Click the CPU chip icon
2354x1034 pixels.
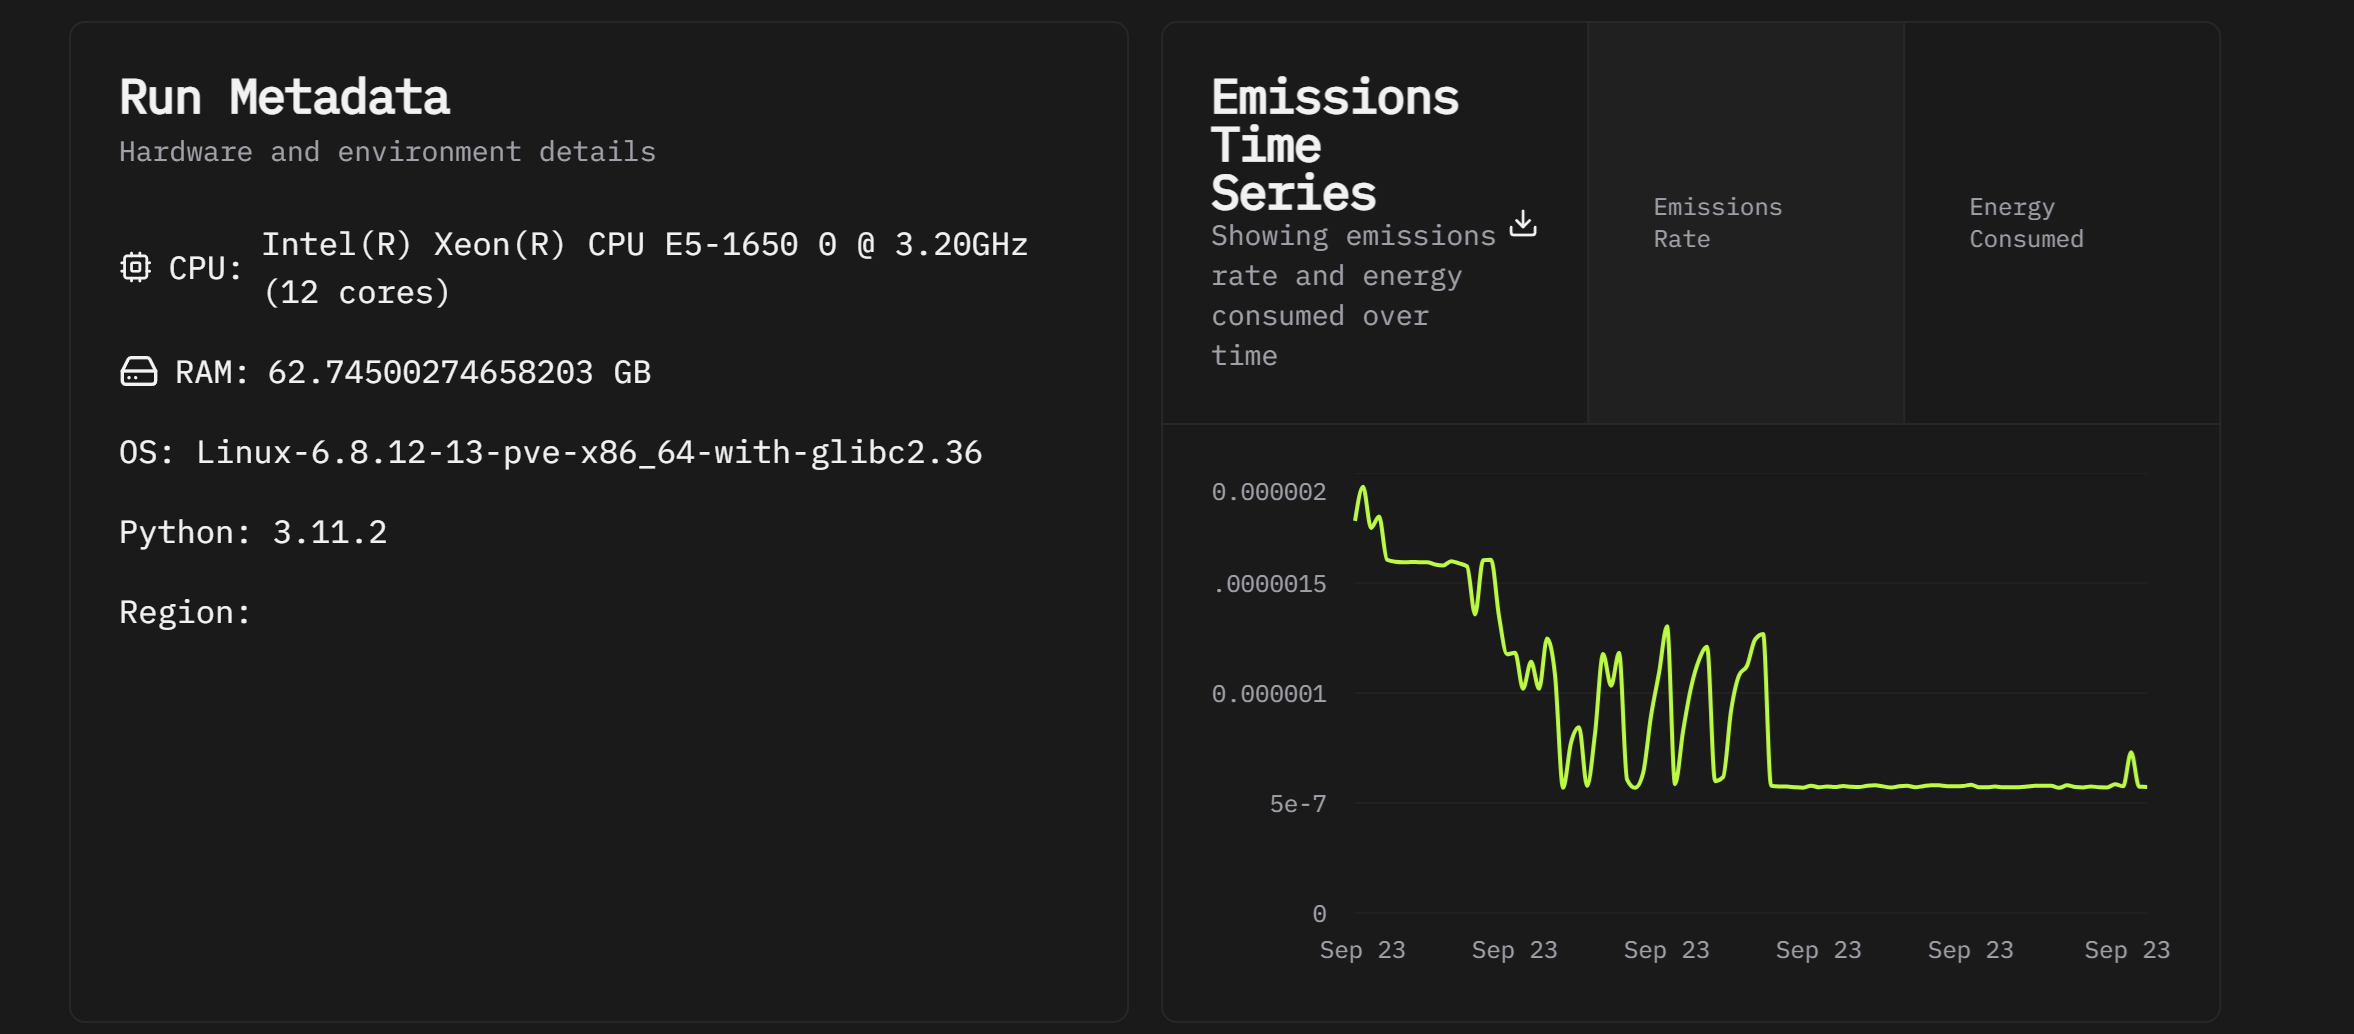point(136,267)
